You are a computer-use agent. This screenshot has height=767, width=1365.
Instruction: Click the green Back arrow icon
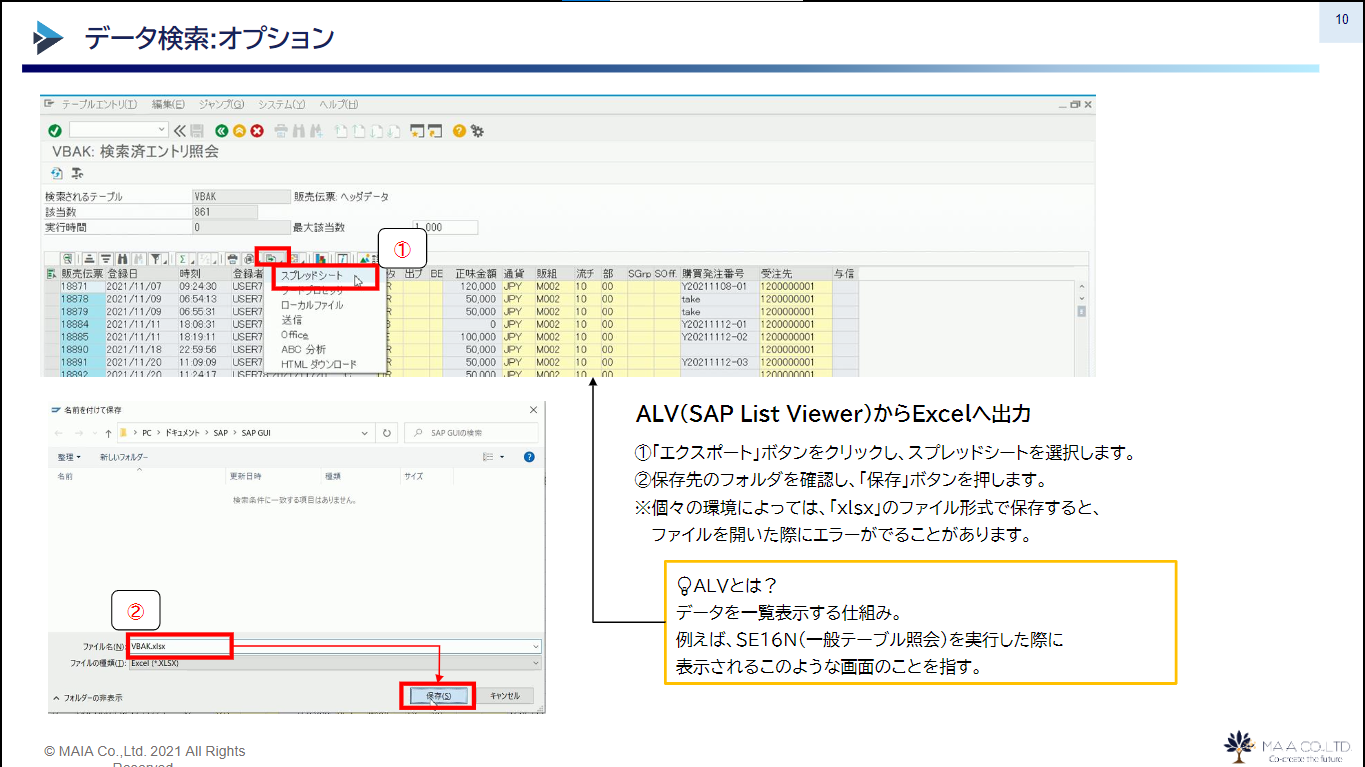tap(222, 131)
